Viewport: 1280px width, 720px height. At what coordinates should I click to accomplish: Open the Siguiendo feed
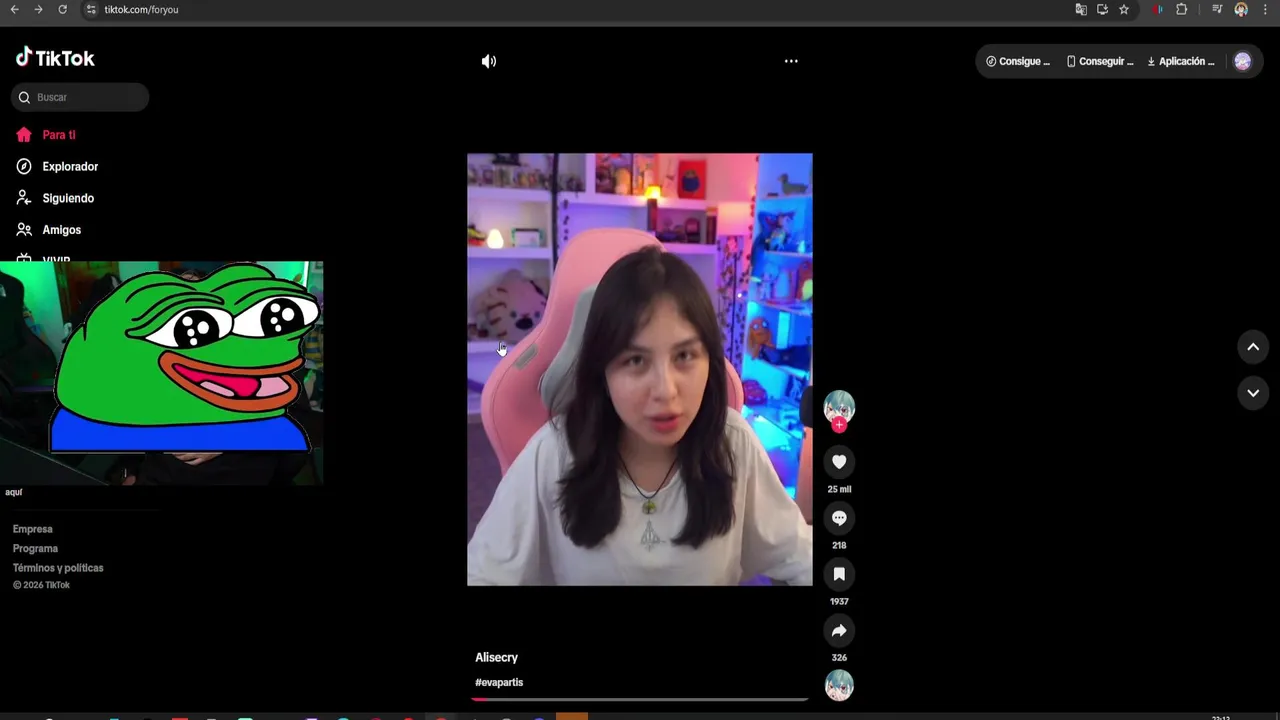coord(68,198)
